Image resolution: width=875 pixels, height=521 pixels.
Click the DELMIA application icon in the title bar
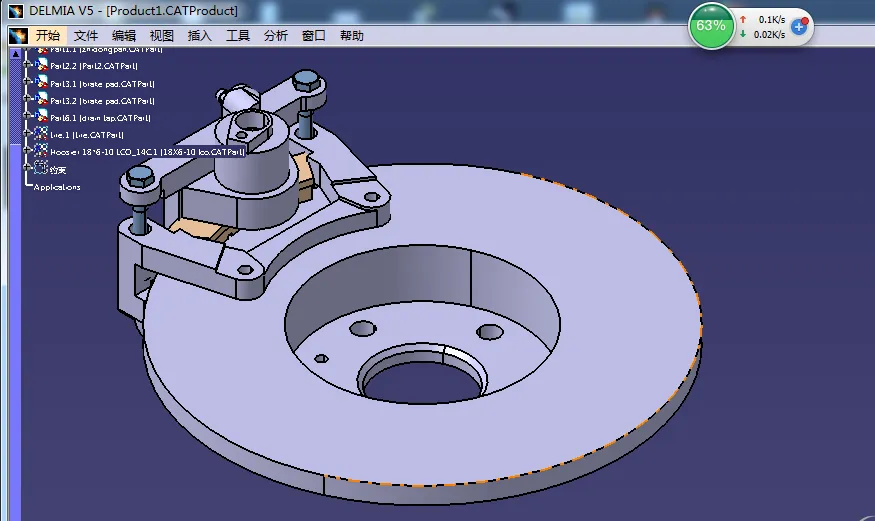point(13,11)
